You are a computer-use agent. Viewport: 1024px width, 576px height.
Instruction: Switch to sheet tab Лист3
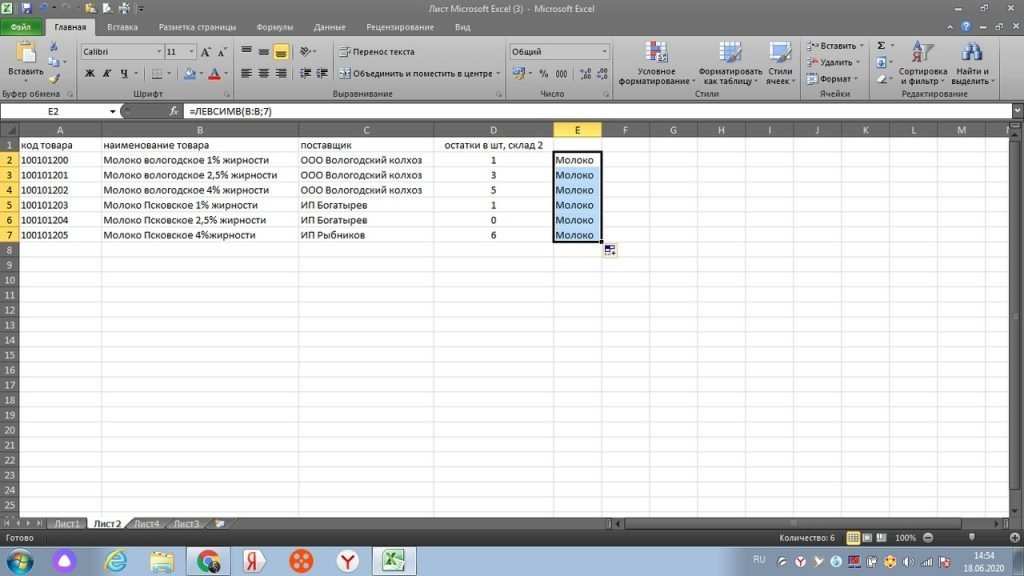(186, 524)
